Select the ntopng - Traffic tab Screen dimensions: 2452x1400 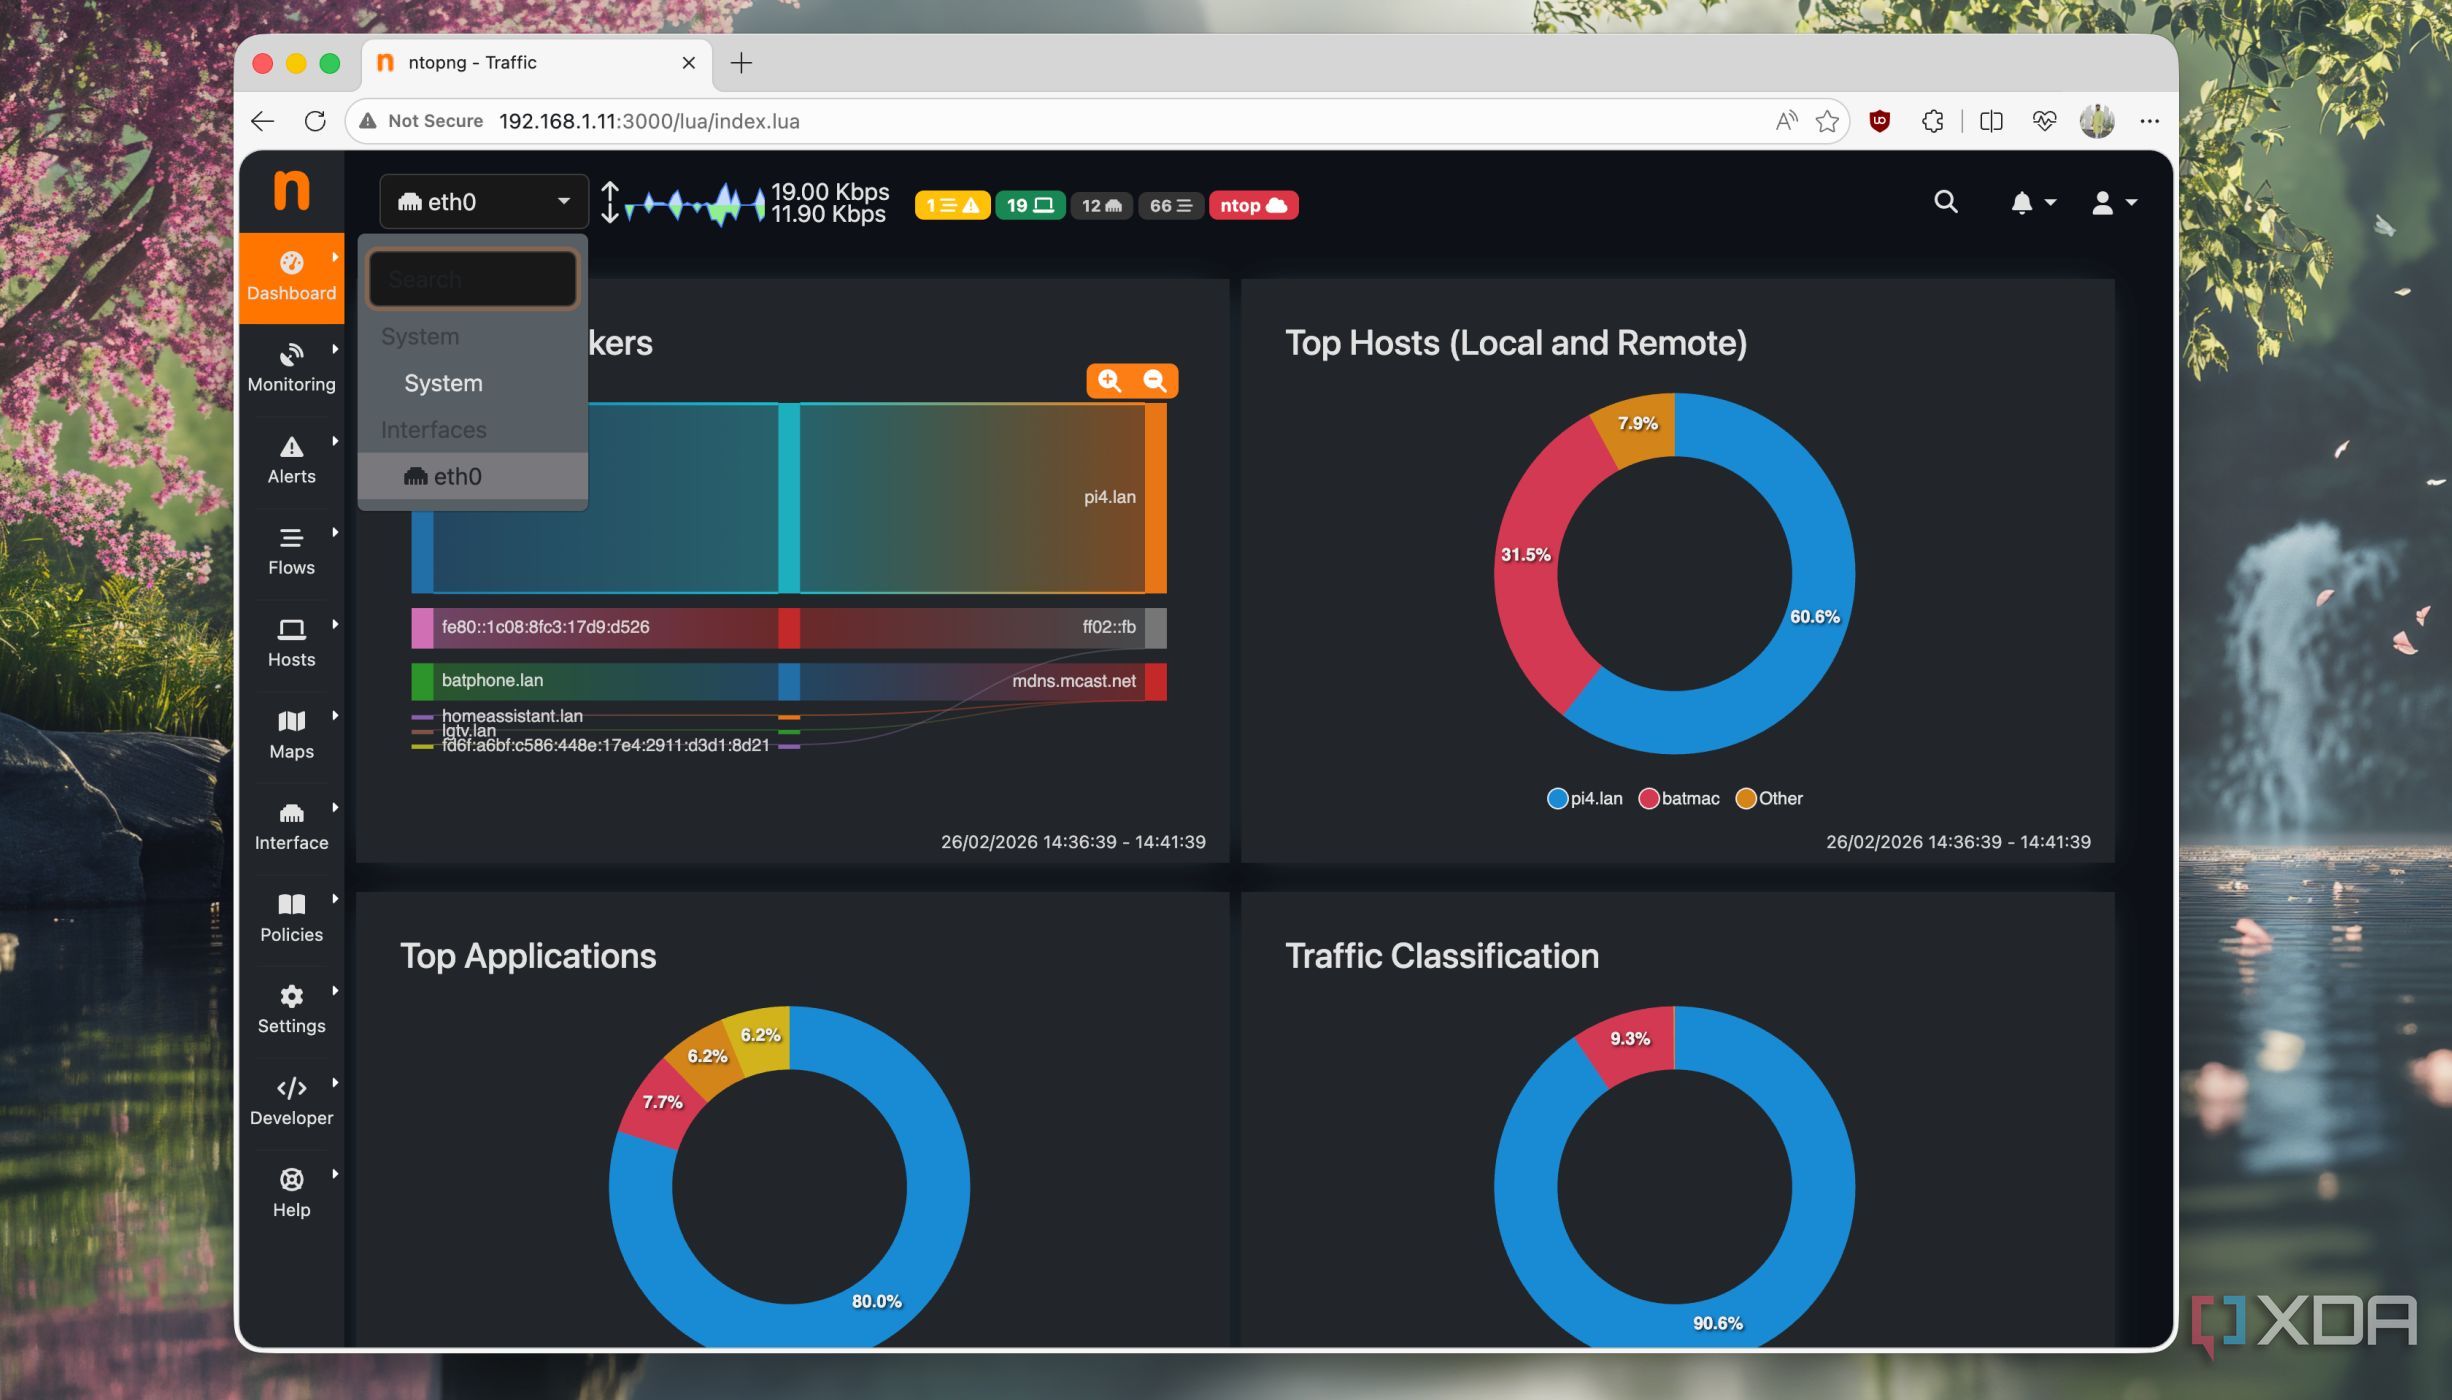(538, 63)
